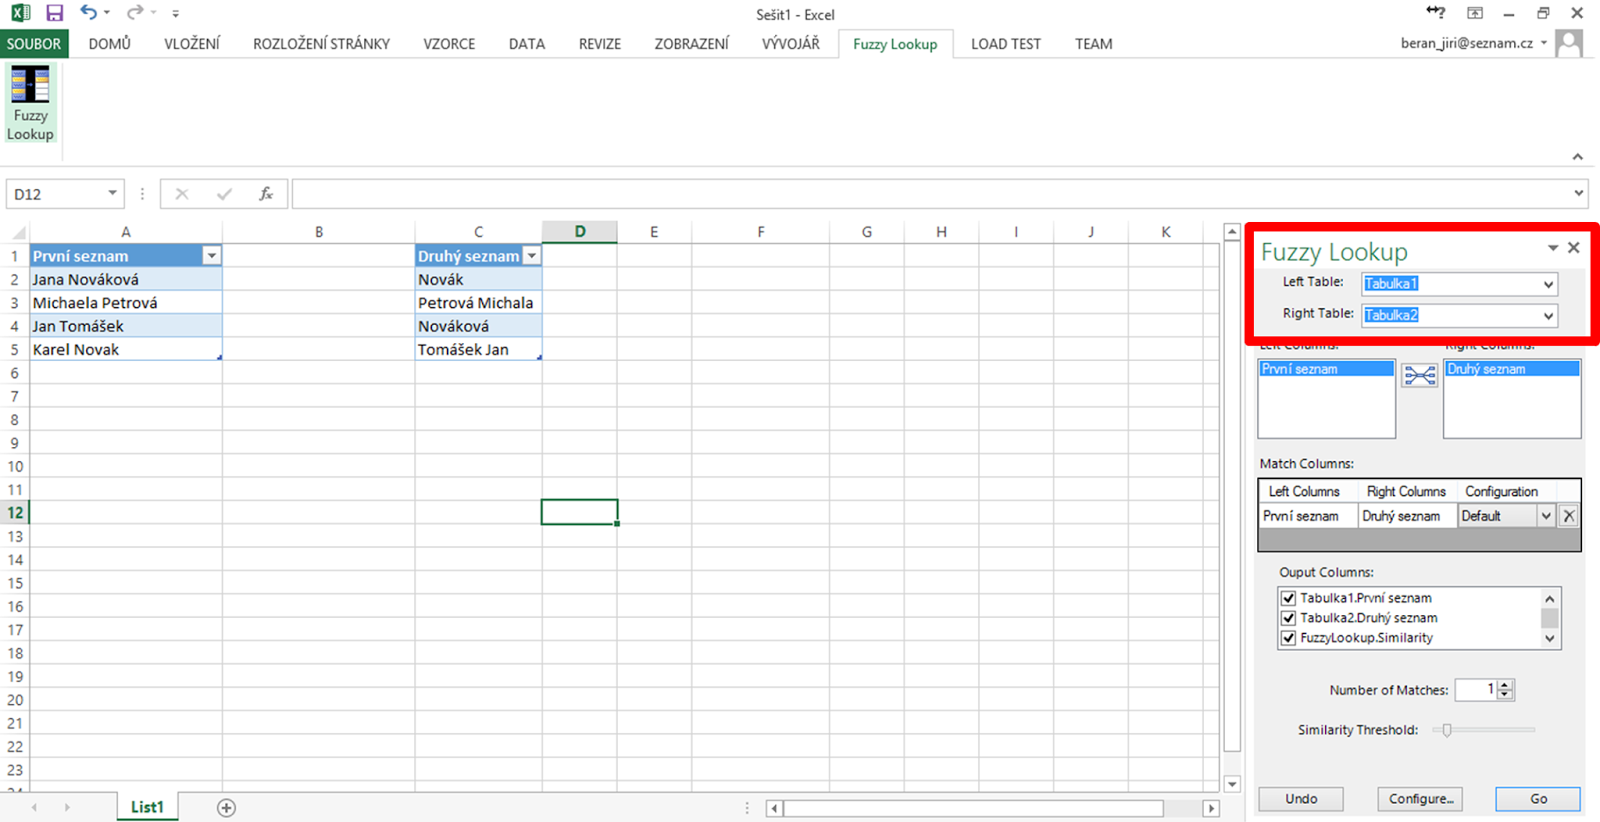1600x822 pixels.
Task: Click the Configure... button
Action: pos(1421,799)
